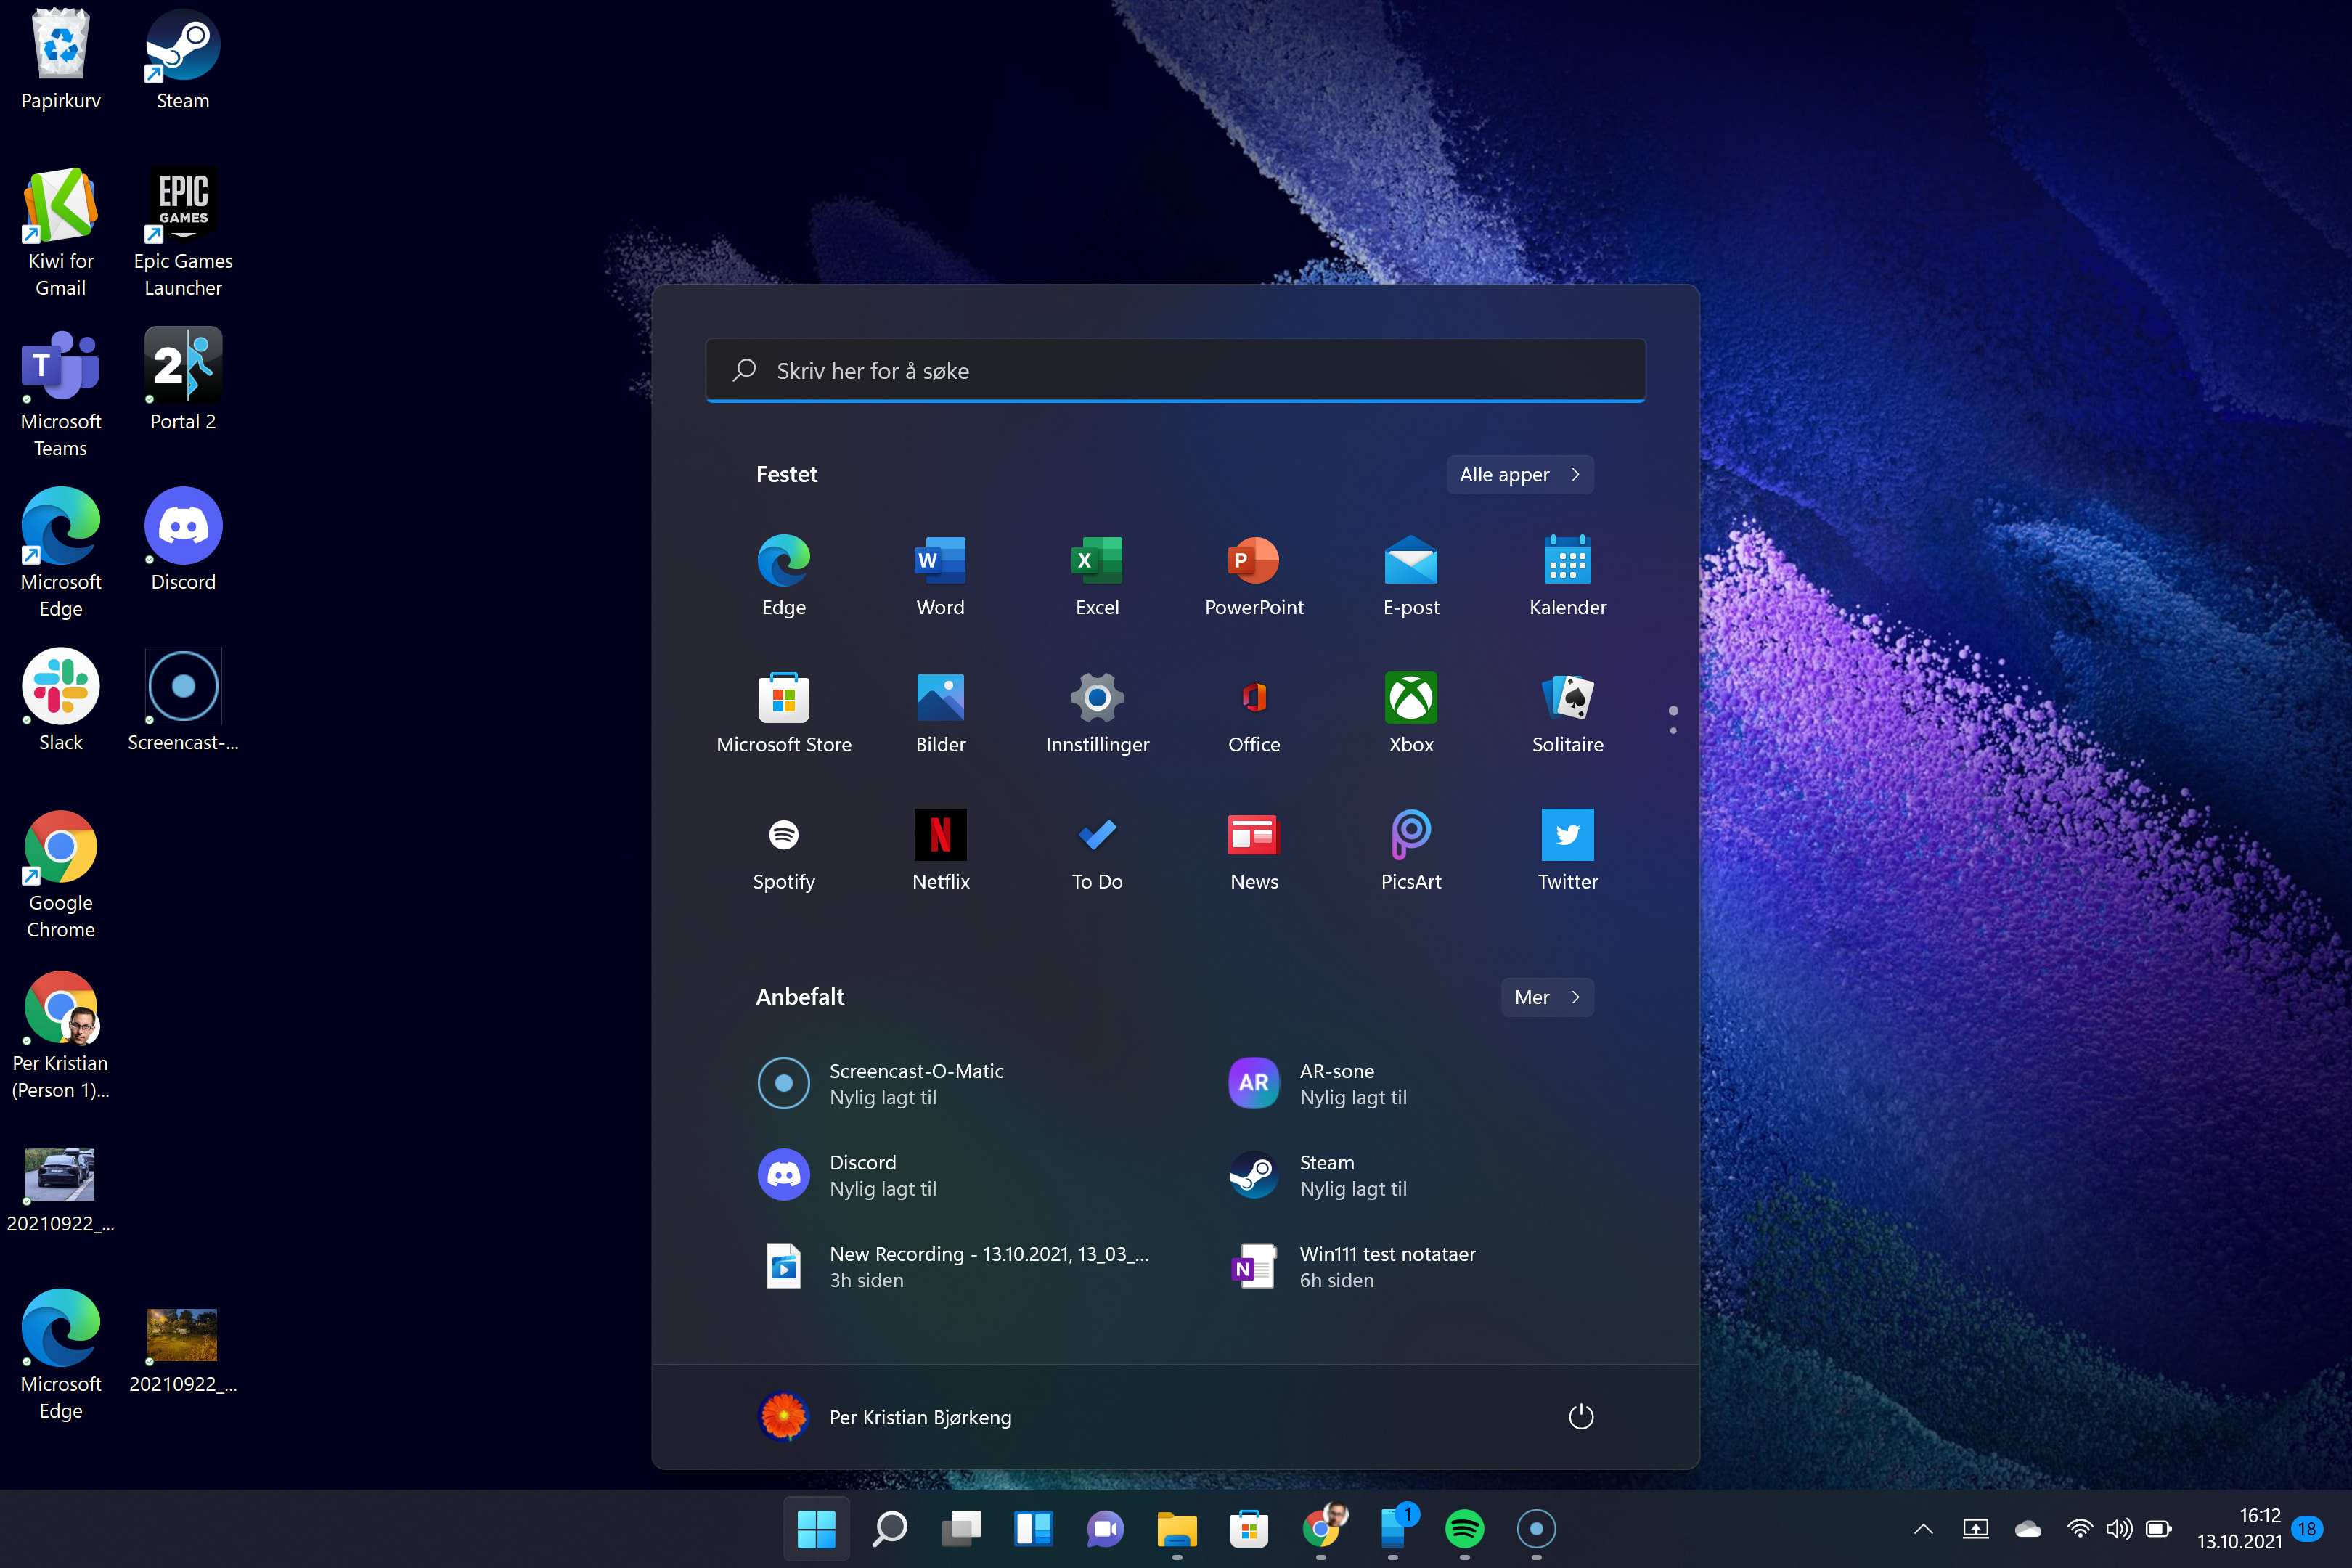
Task: Open the volume control in tray
Action: (x=2118, y=1528)
